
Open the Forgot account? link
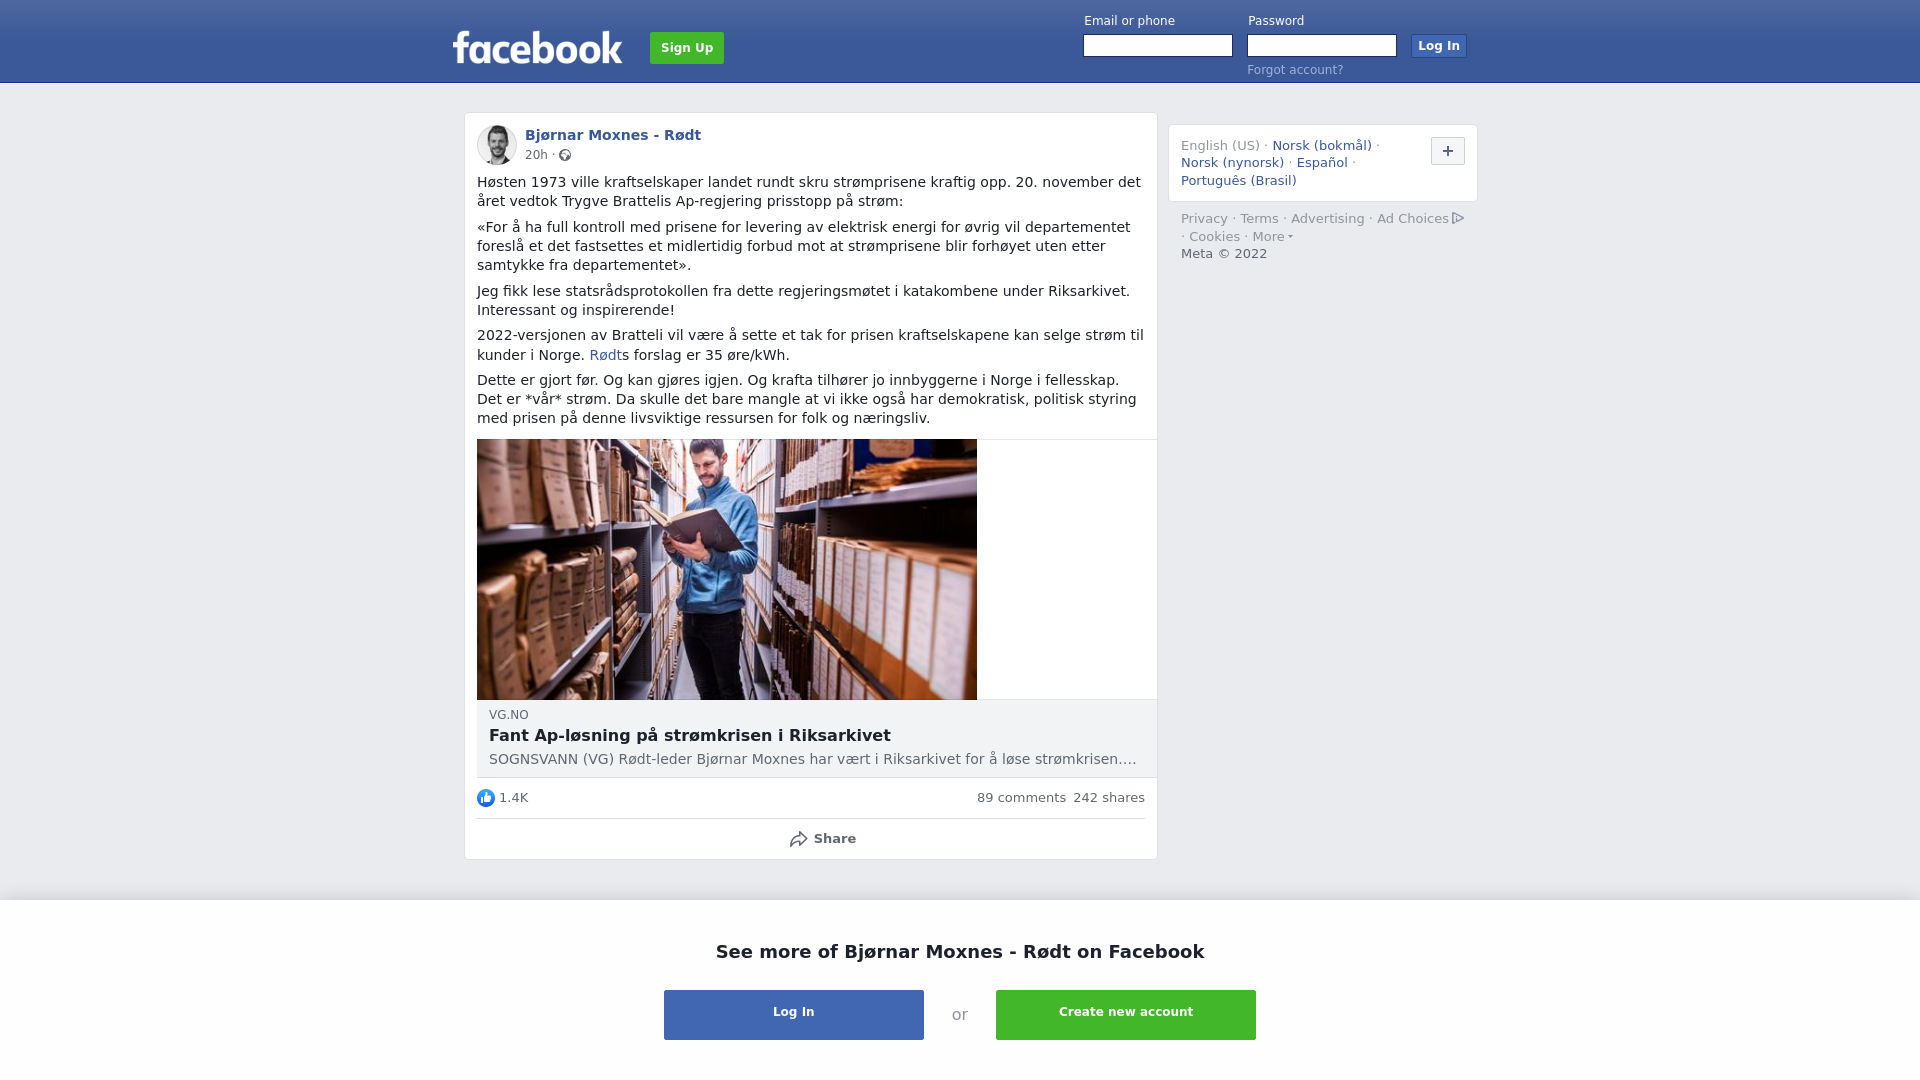(x=1295, y=70)
